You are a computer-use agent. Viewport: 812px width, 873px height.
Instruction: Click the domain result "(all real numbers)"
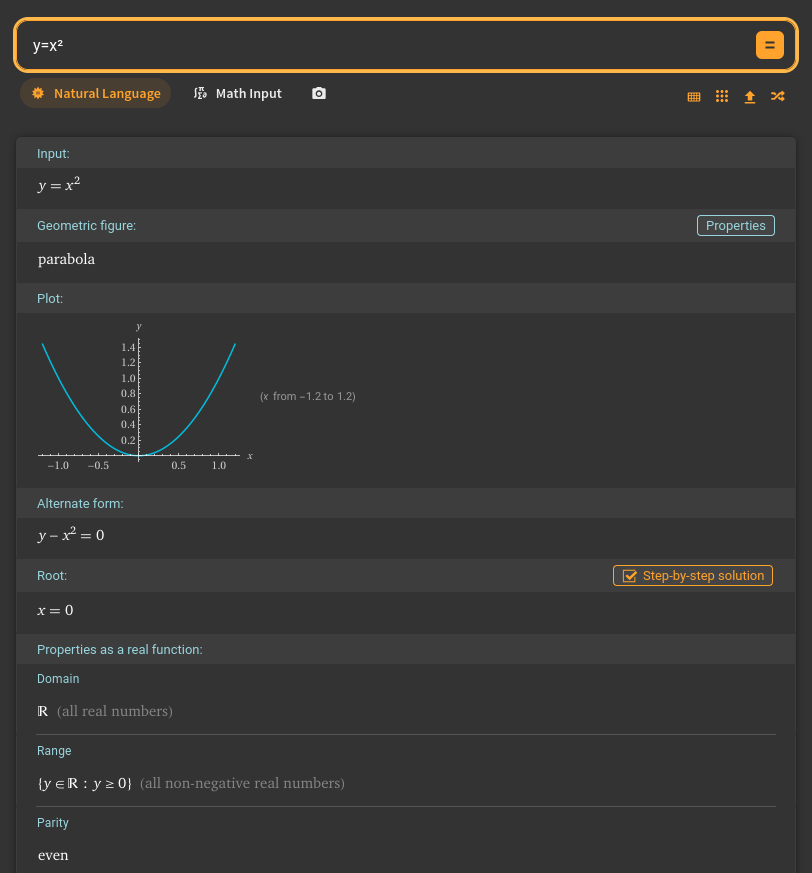(115, 711)
